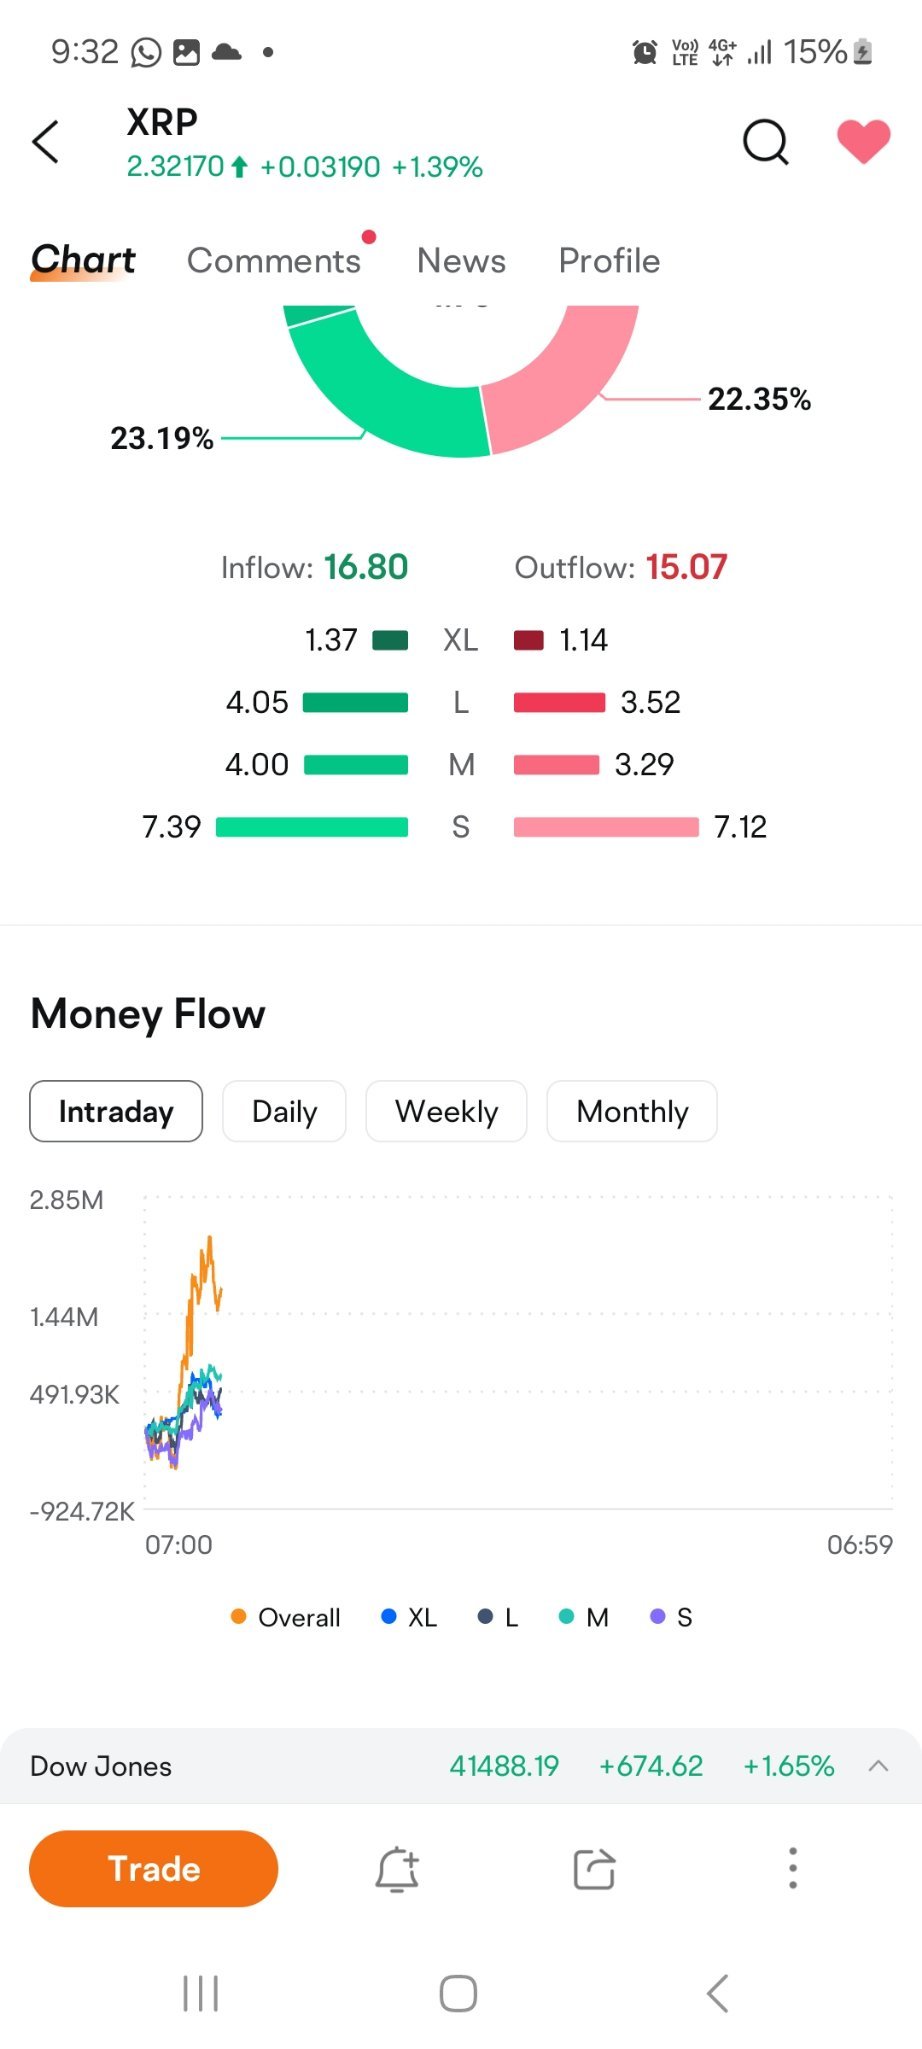Tap Dow Jones percent +1.65%
This screenshot has width=922, height=2049.
pyautogui.click(x=788, y=1766)
